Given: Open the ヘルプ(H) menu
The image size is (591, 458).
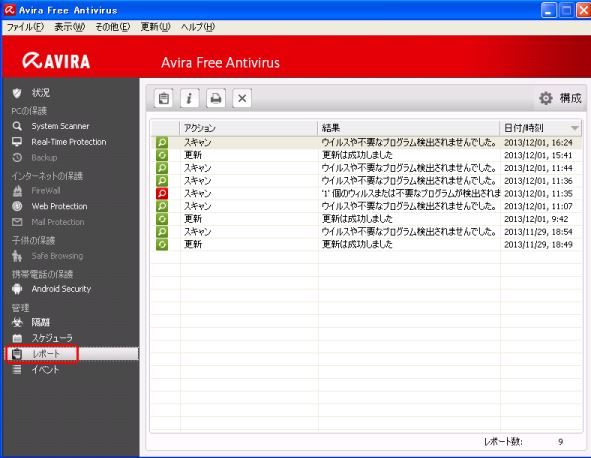Looking at the screenshot, I should tap(198, 27).
